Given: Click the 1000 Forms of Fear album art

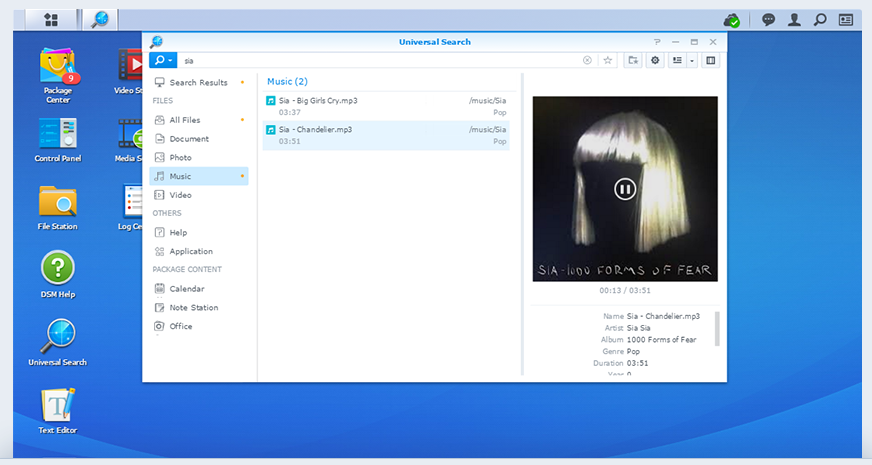Looking at the screenshot, I should pyautogui.click(x=625, y=189).
